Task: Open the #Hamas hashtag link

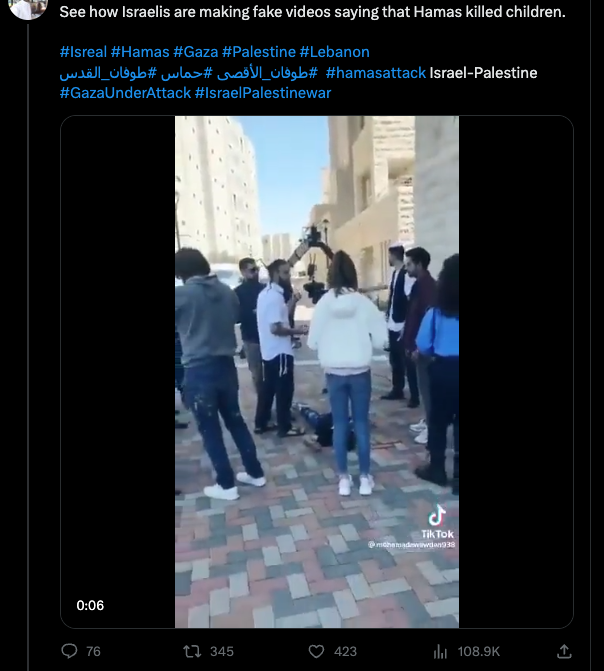Action: point(140,52)
